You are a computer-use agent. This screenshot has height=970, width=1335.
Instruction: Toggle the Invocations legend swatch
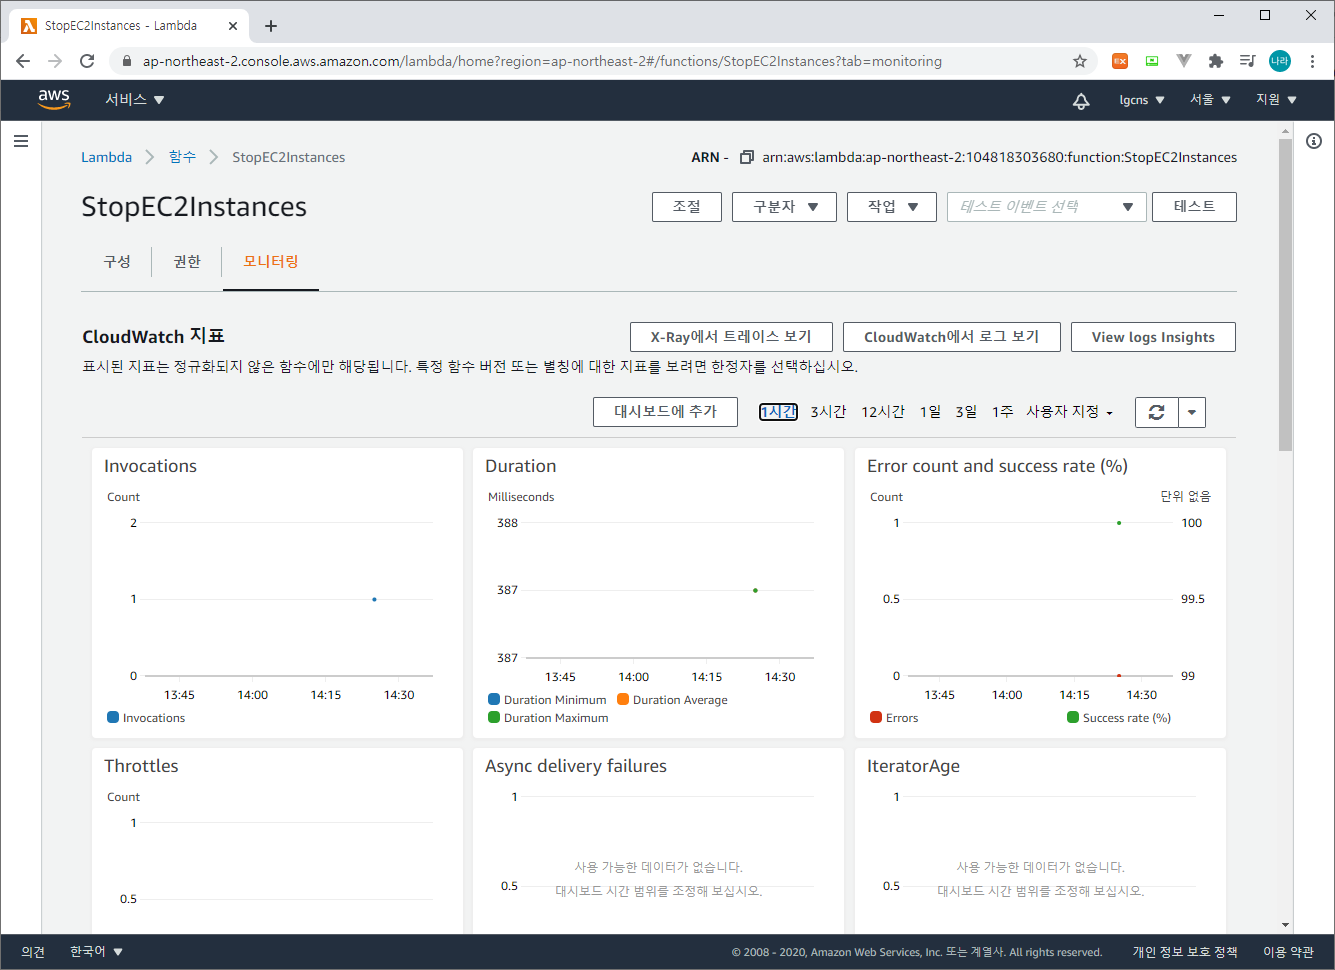coord(113,717)
